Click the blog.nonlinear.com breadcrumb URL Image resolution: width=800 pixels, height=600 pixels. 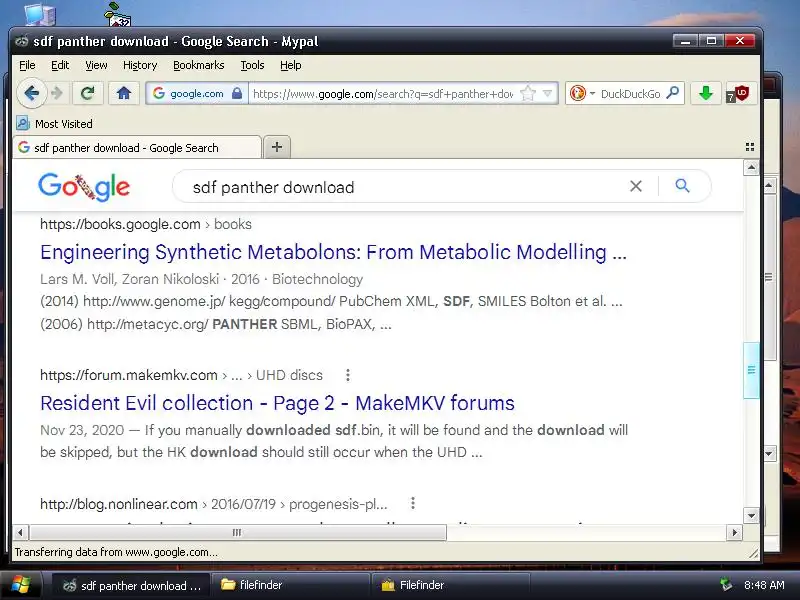213,504
